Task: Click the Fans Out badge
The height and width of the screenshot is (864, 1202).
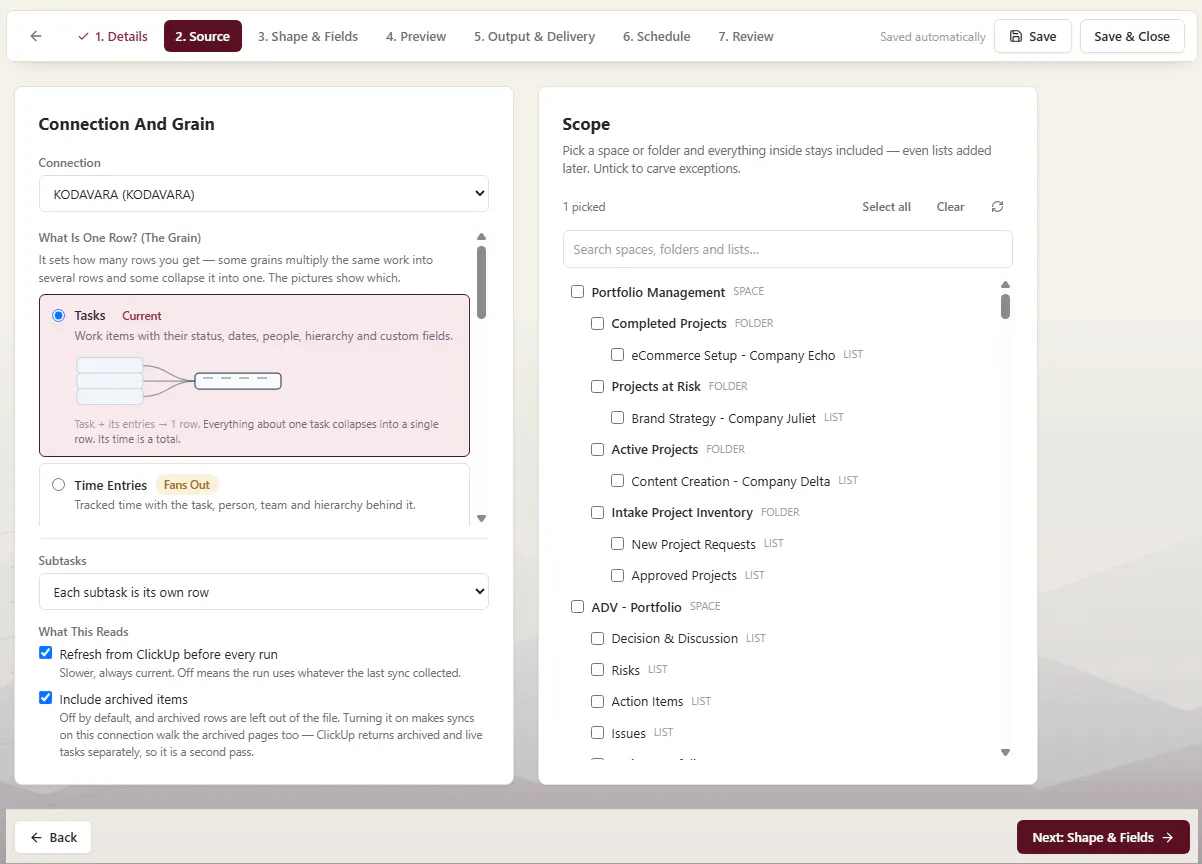Action: 187,485
